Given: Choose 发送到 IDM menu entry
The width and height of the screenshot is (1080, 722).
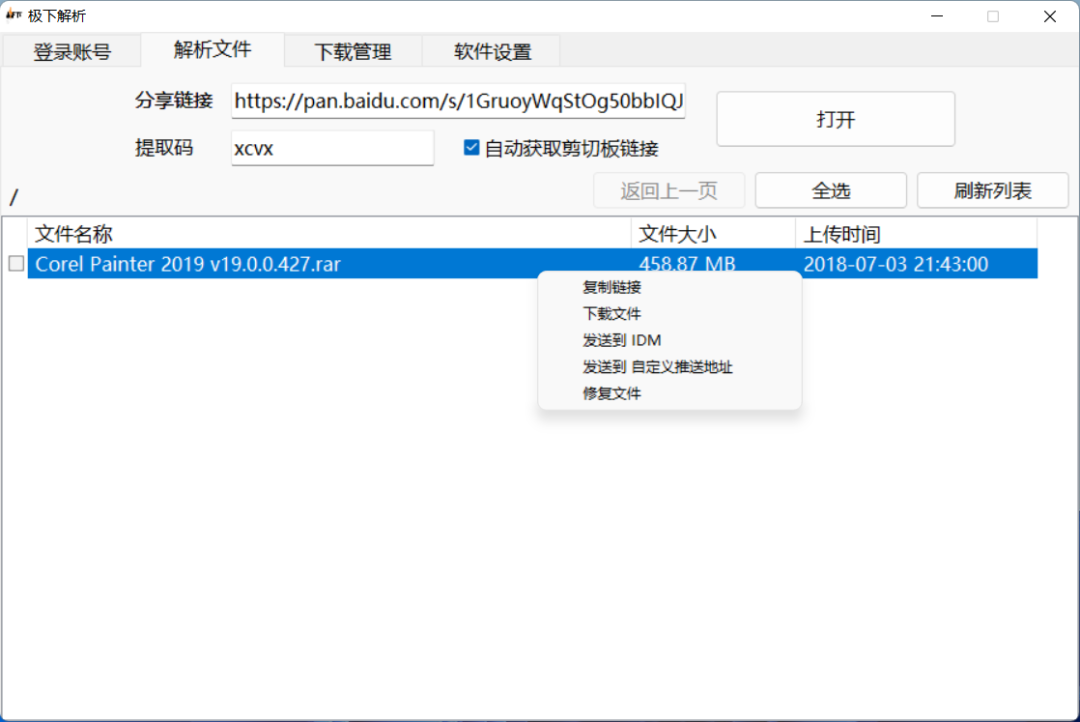Looking at the screenshot, I should (x=621, y=340).
